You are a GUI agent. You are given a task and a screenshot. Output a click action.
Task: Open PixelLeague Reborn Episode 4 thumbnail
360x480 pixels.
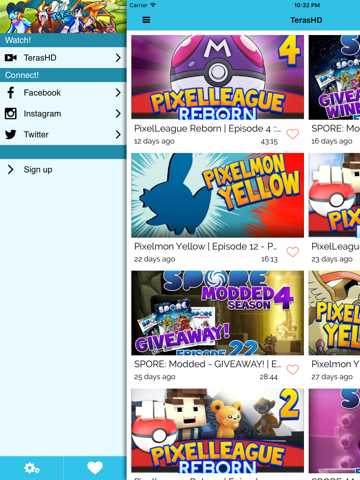[x=217, y=77]
